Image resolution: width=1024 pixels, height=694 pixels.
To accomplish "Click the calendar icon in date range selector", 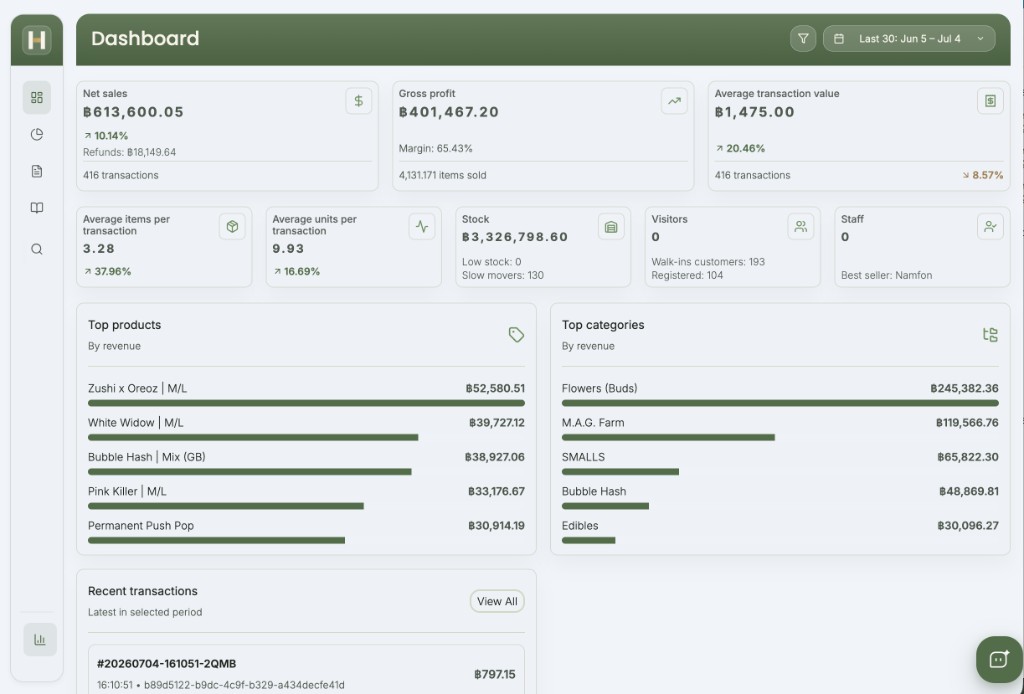I will point(839,39).
